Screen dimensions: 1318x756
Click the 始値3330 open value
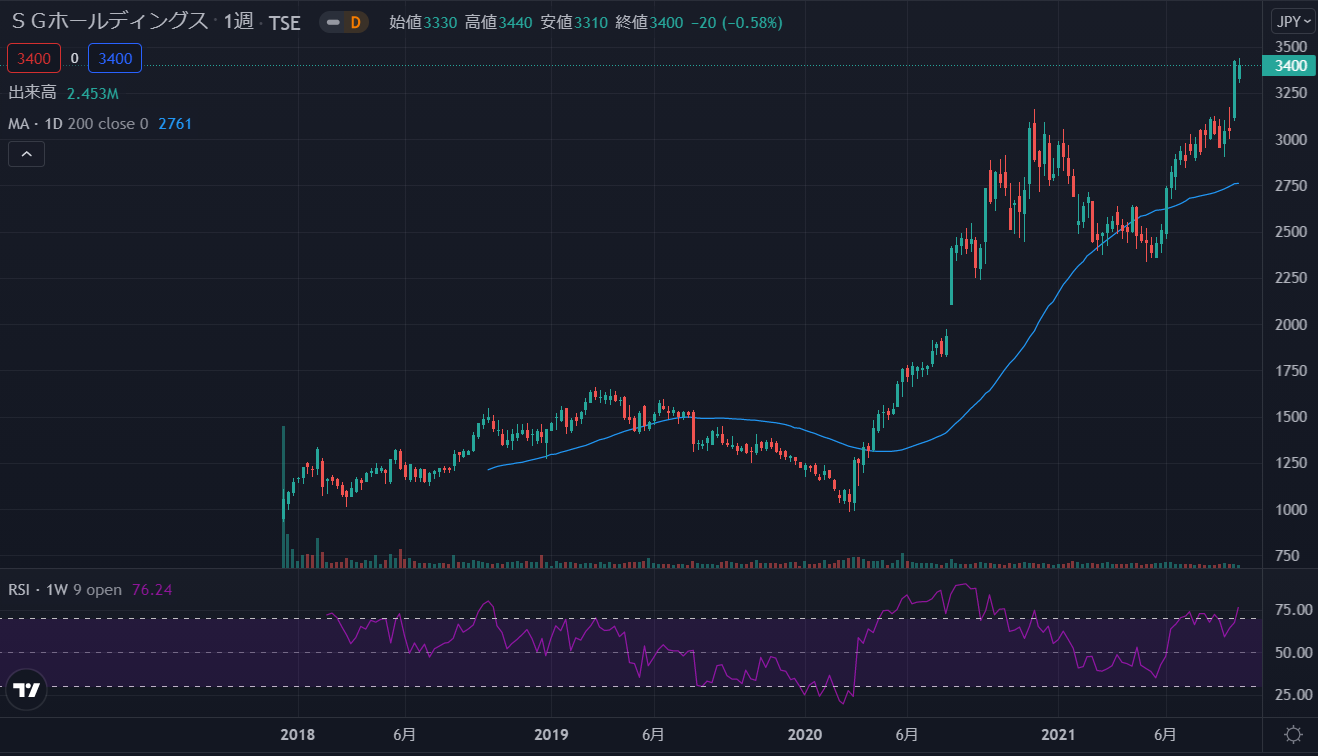click(x=424, y=22)
